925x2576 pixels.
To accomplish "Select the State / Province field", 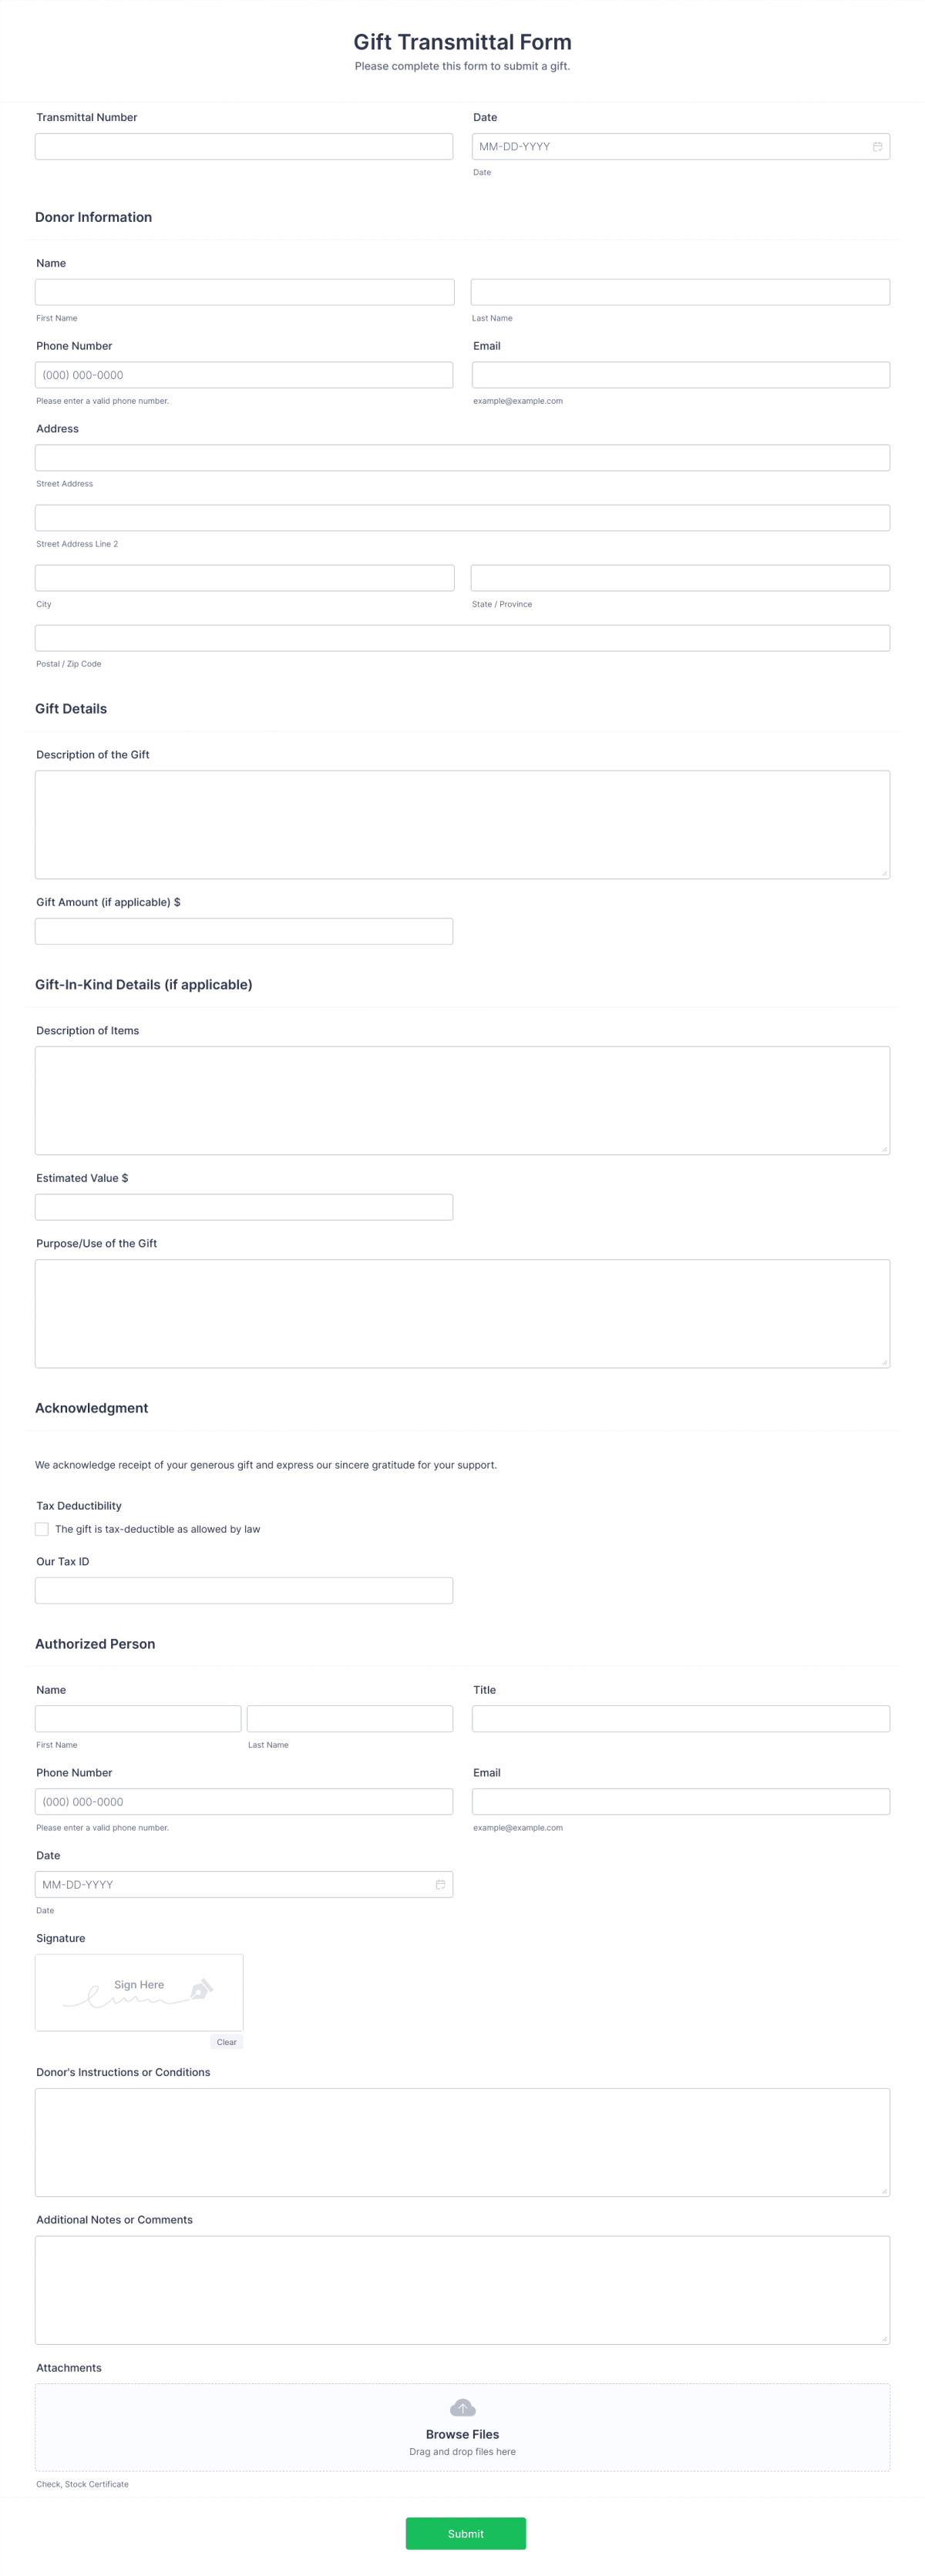I will click(681, 577).
